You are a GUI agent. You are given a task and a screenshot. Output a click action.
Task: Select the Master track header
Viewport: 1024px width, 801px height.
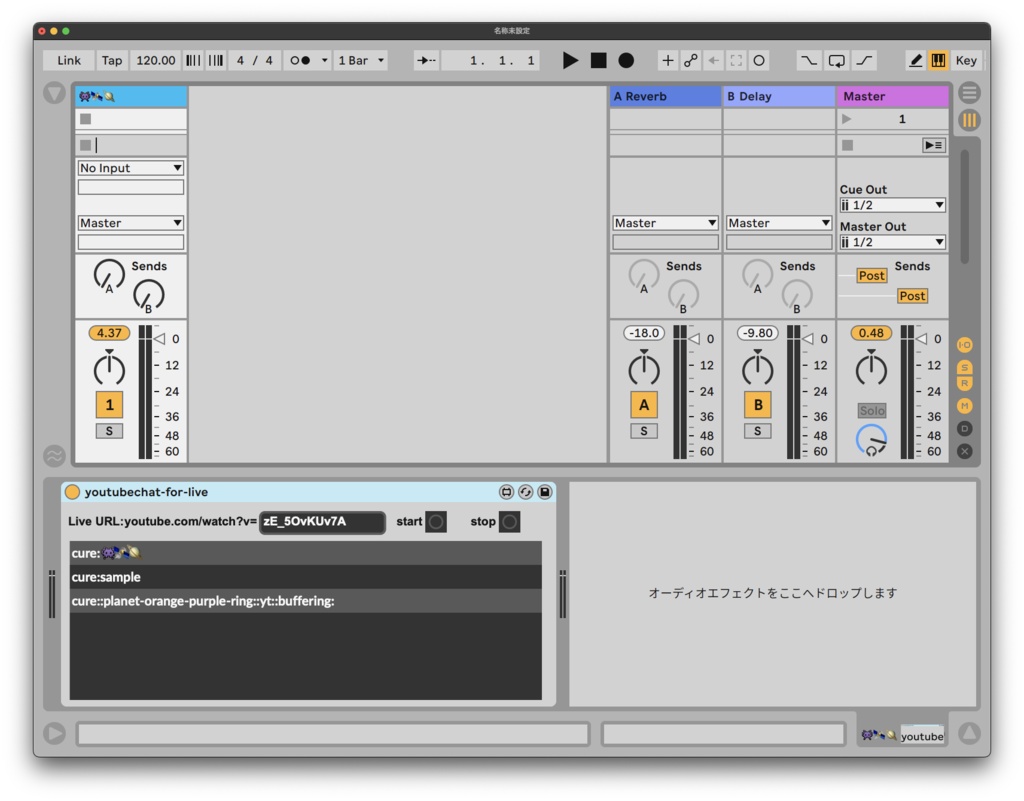pos(892,97)
